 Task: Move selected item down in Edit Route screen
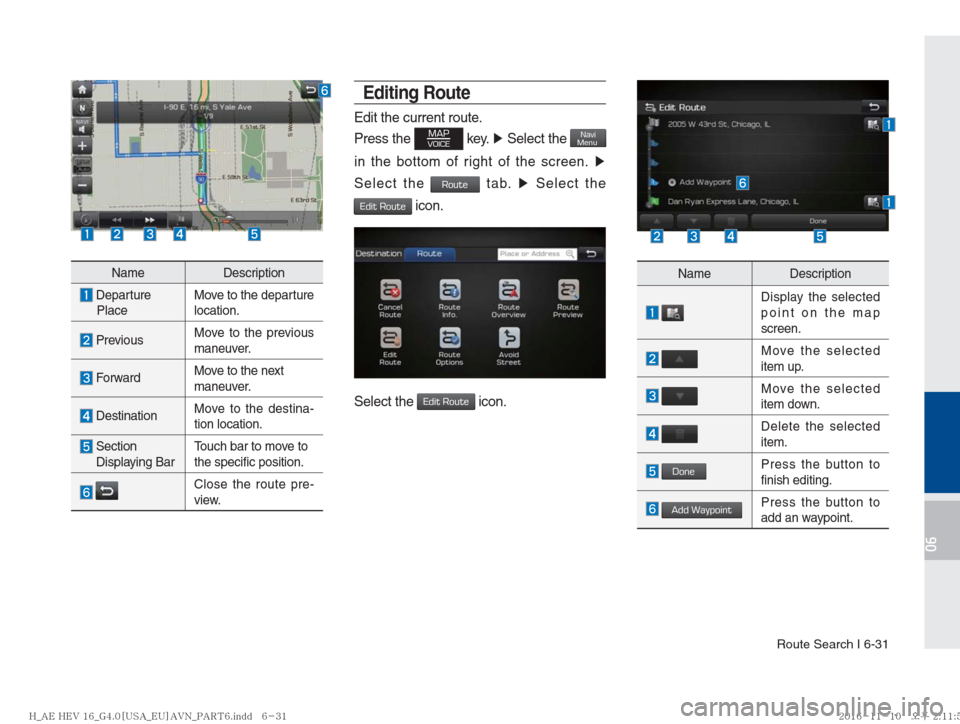click(694, 221)
